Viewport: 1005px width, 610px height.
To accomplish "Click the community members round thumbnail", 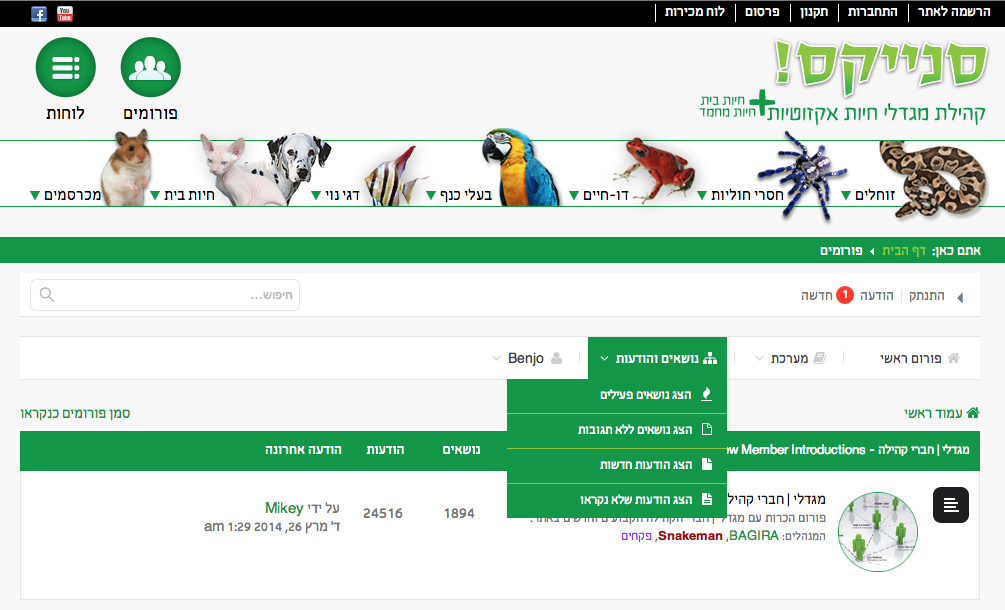I will pyautogui.click(x=877, y=531).
